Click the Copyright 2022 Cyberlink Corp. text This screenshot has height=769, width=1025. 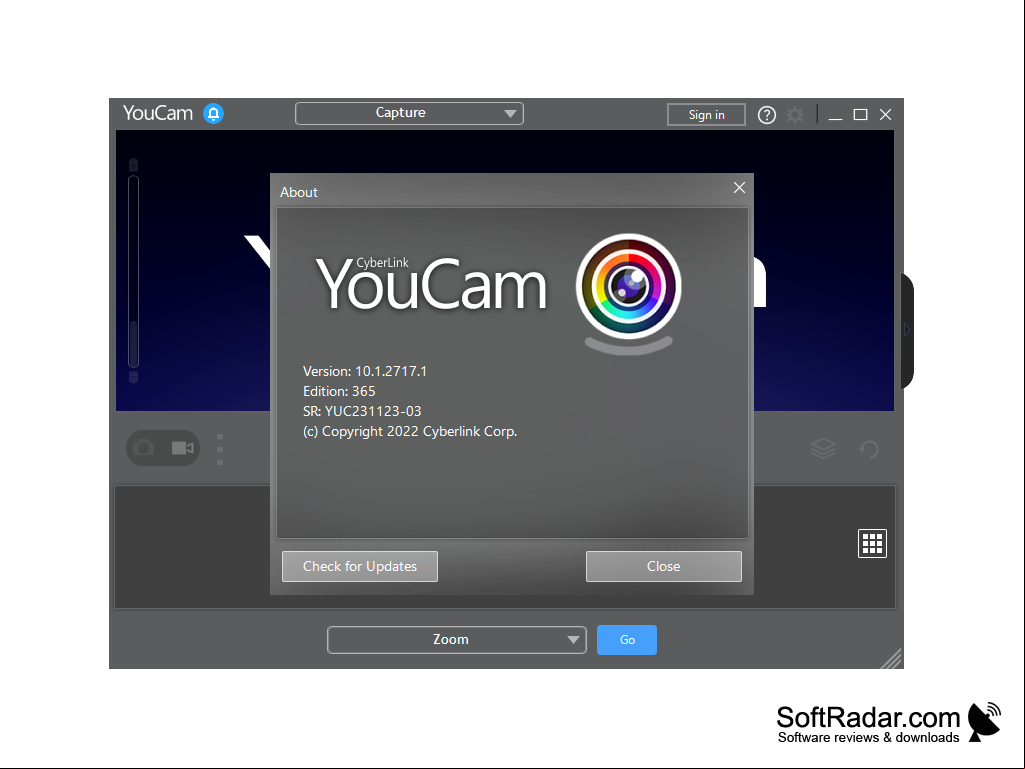coord(410,432)
